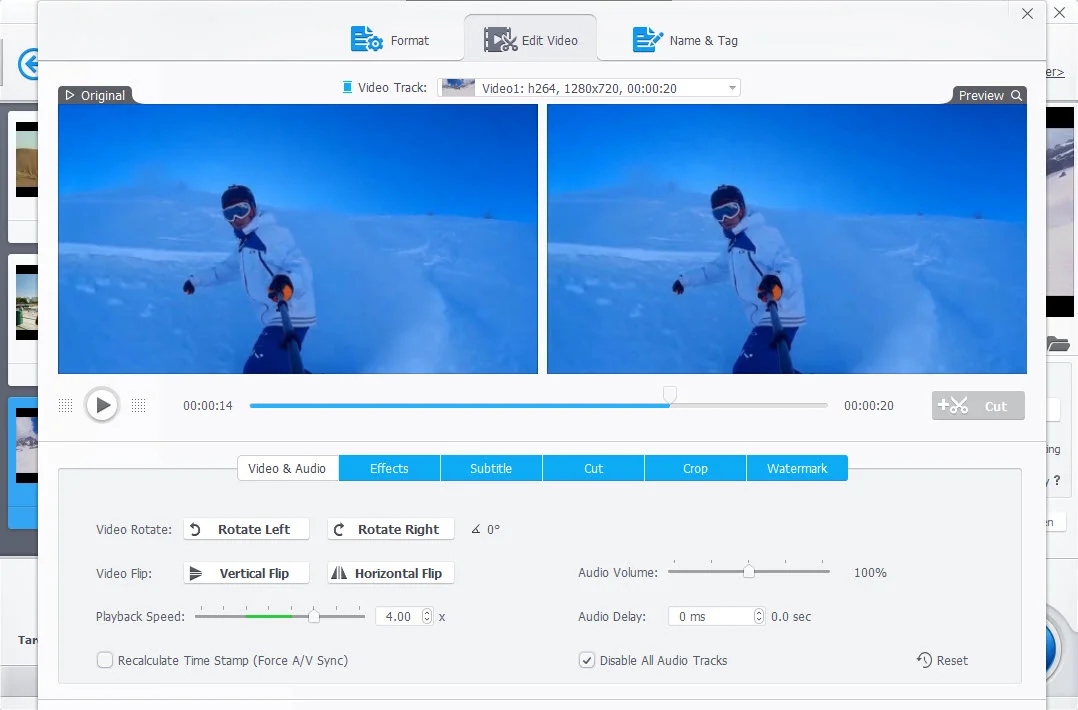Switch to the Effects tab

389,468
